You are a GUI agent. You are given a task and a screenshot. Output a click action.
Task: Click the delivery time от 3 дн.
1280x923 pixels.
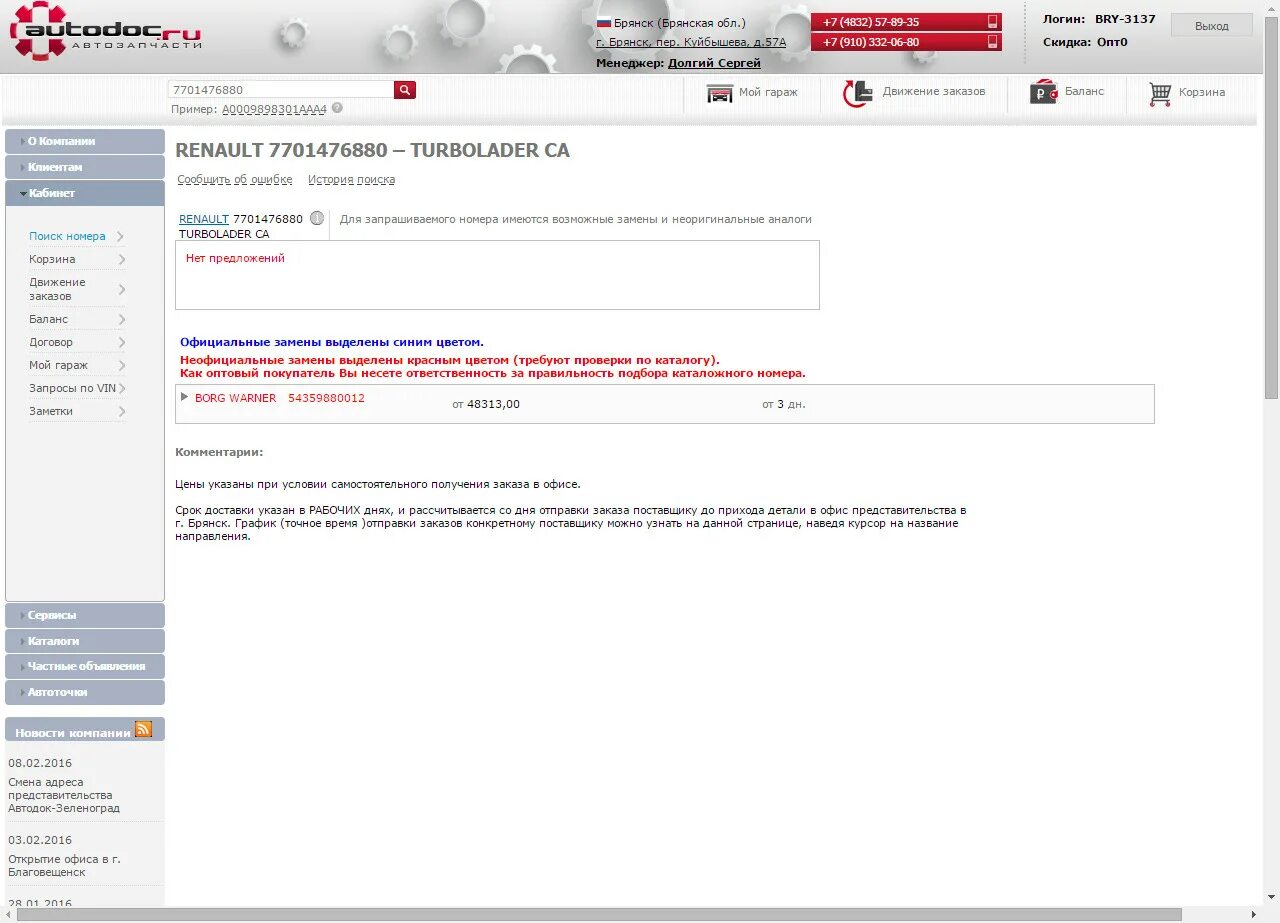point(783,404)
